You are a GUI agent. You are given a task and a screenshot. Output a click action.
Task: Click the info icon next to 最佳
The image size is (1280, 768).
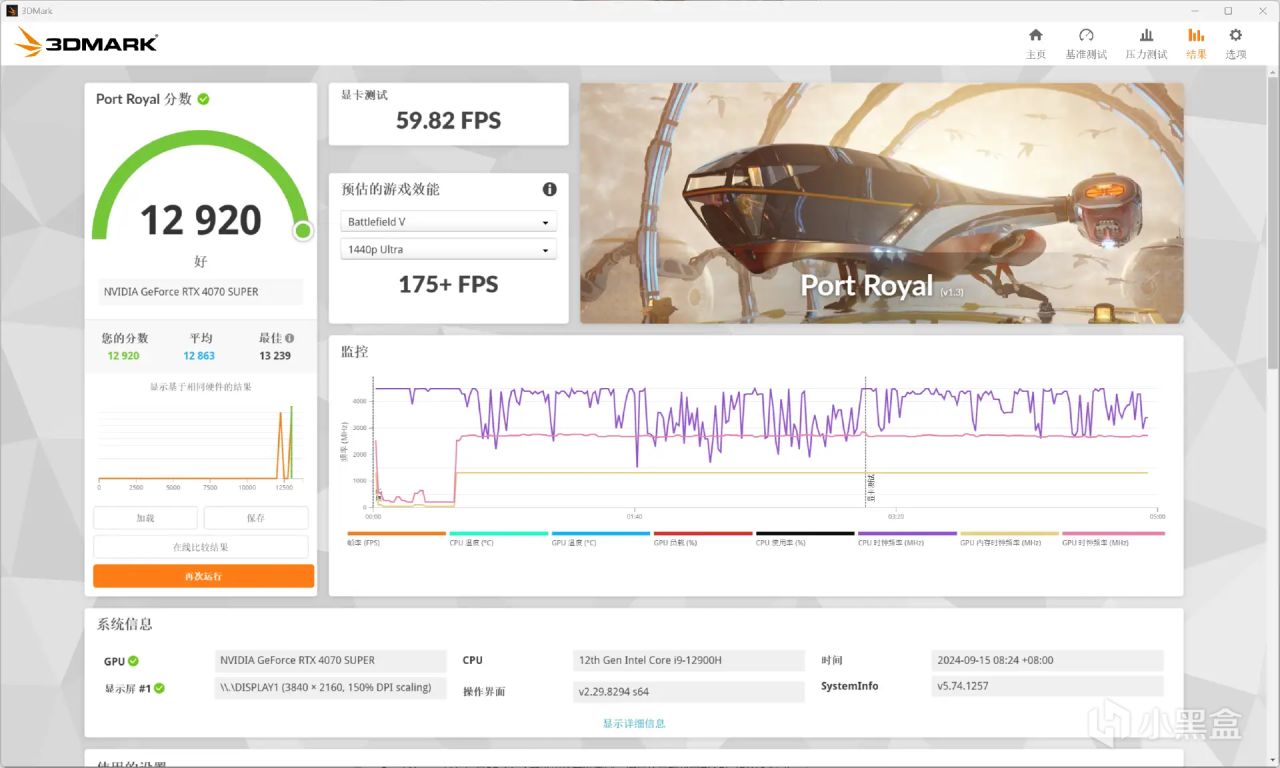click(x=290, y=338)
